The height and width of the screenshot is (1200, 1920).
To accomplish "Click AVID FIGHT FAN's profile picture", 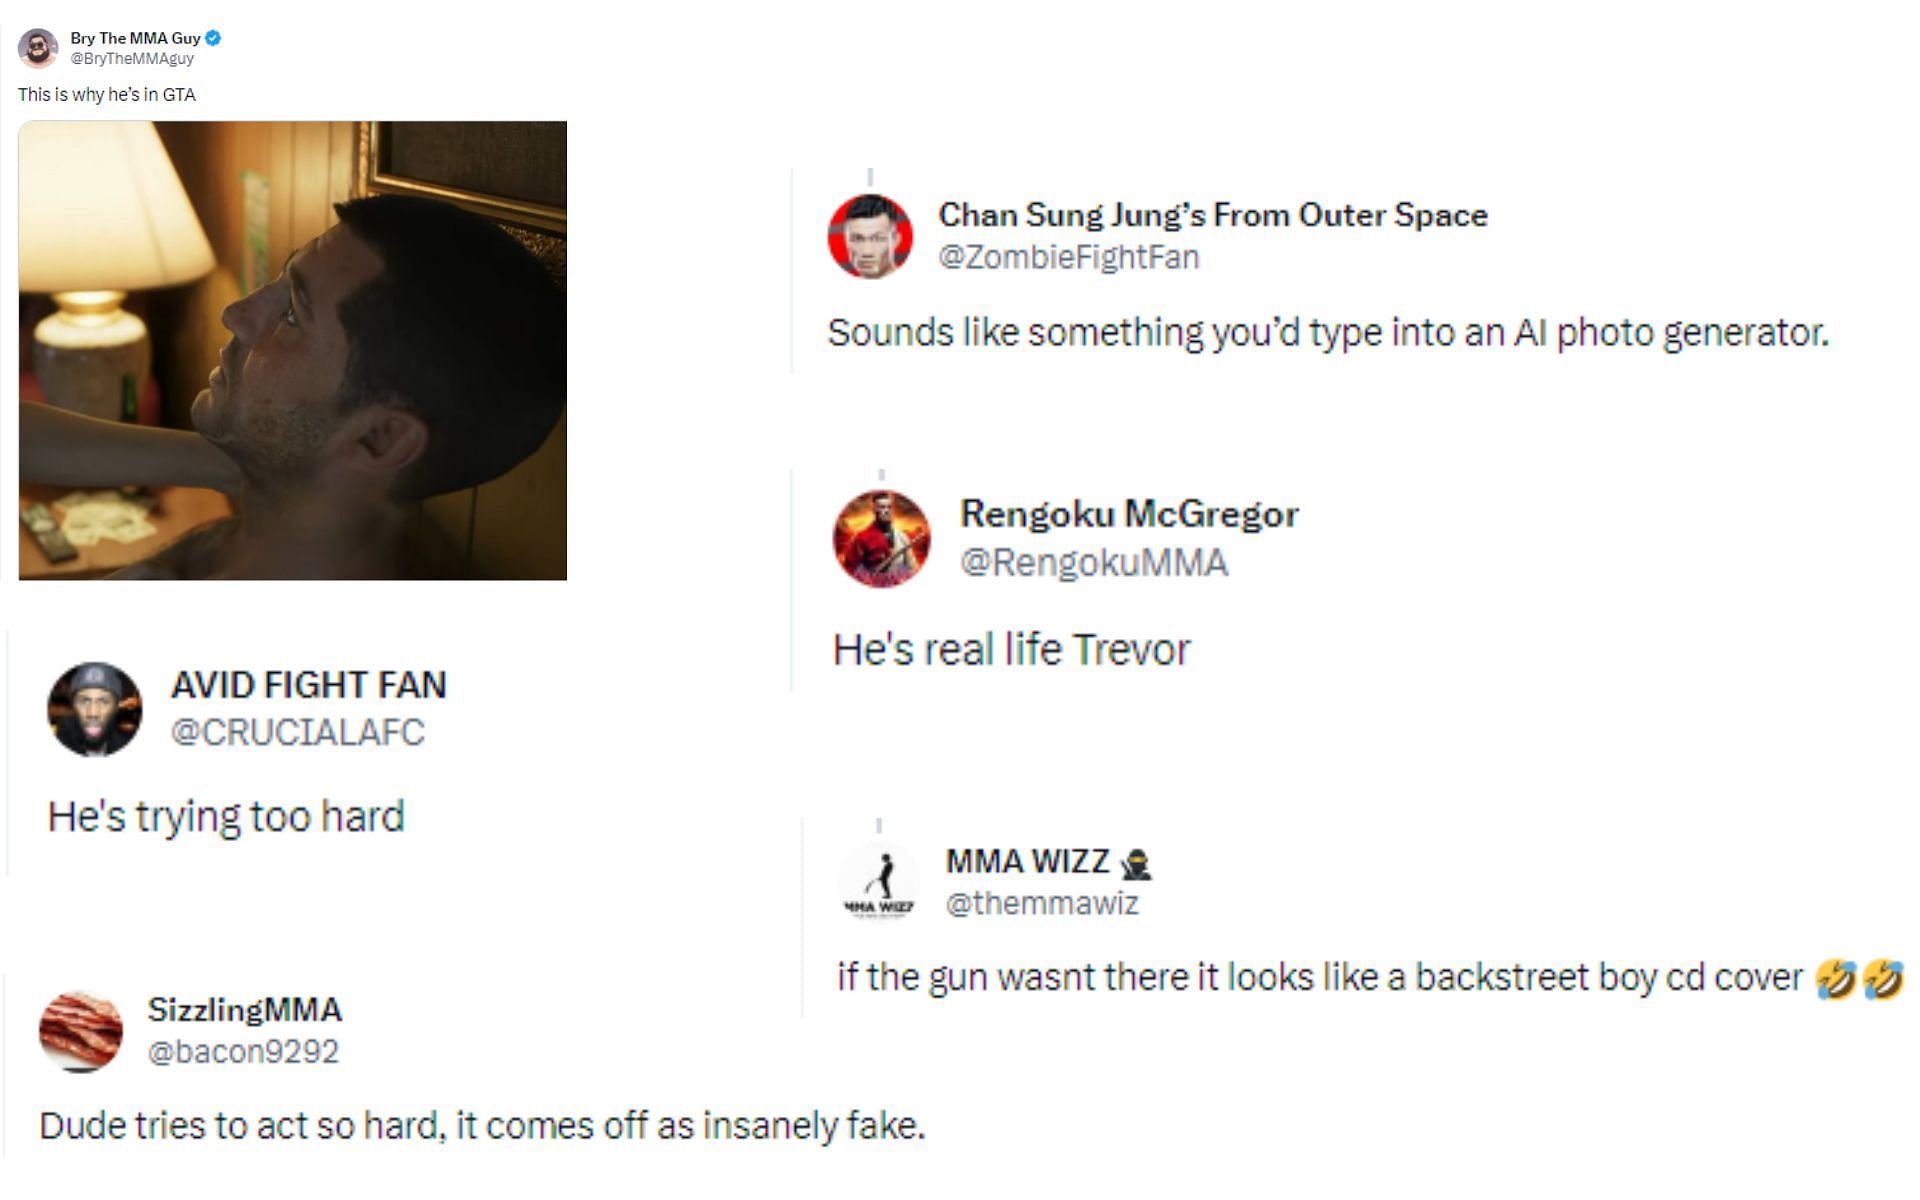I will pos(95,709).
